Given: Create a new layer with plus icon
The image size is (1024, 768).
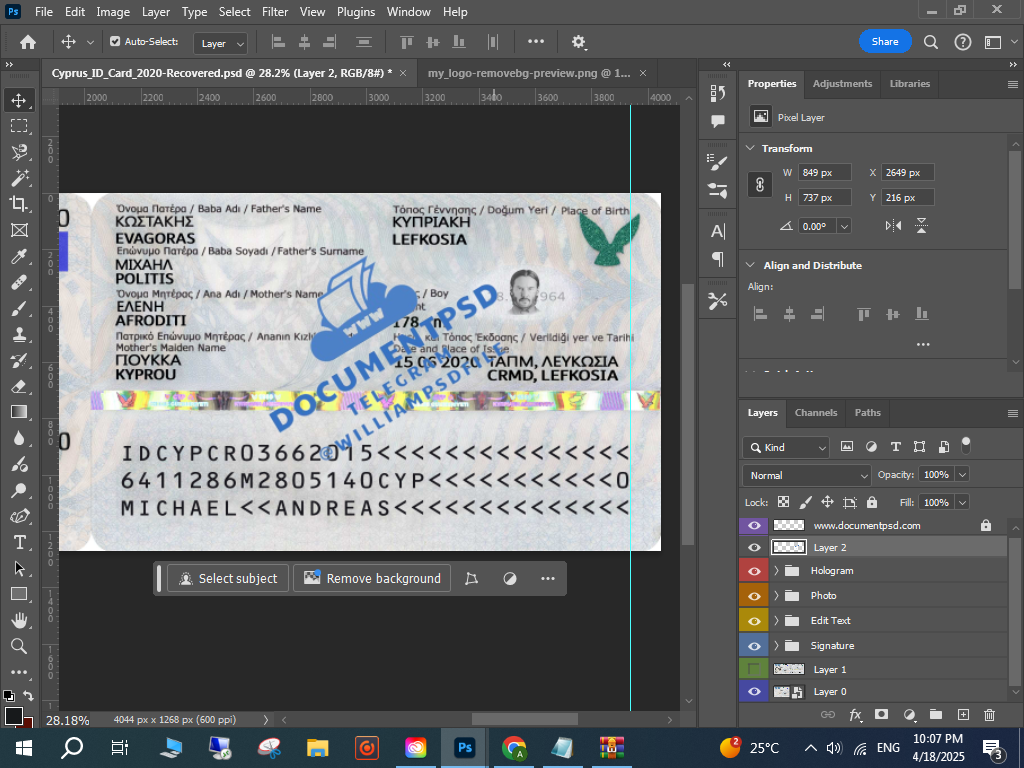Looking at the screenshot, I should 963,714.
